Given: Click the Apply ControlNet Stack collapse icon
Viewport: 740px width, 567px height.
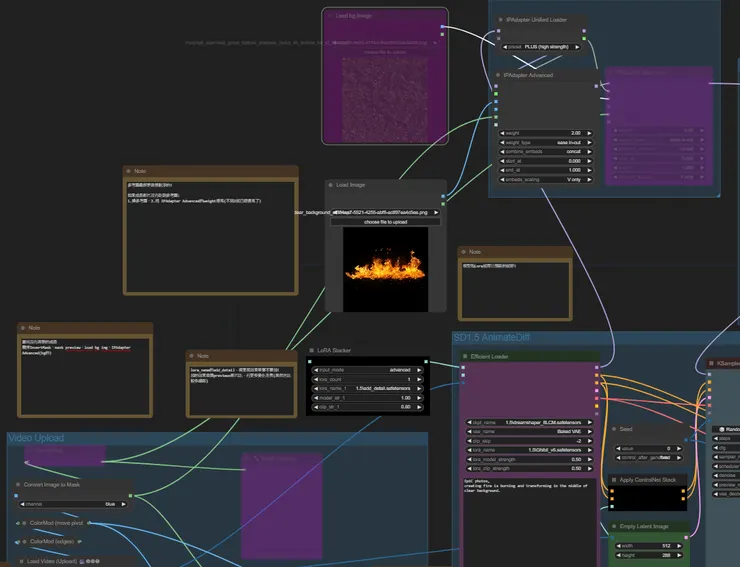Looking at the screenshot, I should point(614,480).
